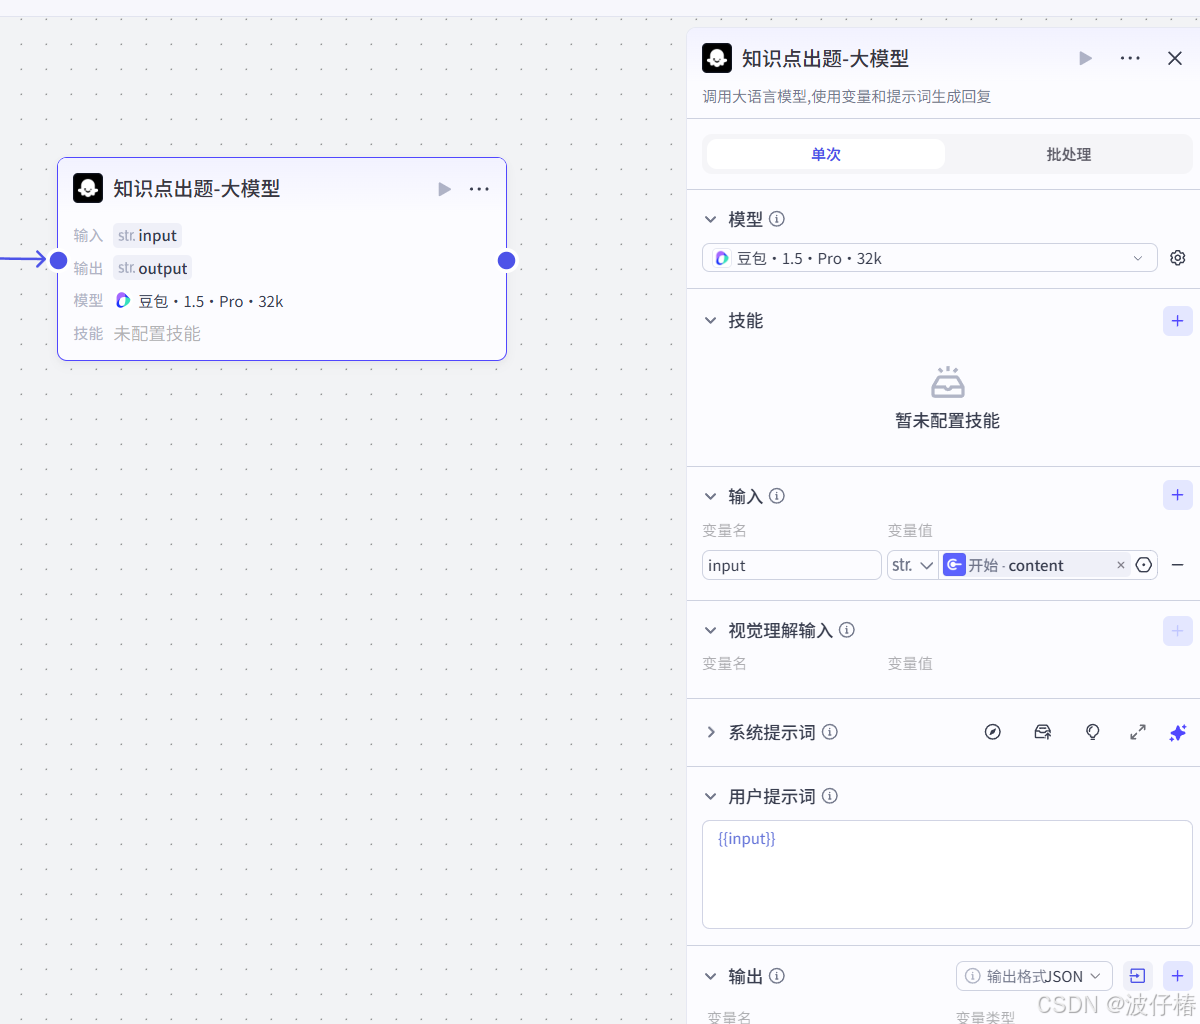Screen dimensions: 1200x1024
Task: Show info tooltip for 输出
Action: 777,976
